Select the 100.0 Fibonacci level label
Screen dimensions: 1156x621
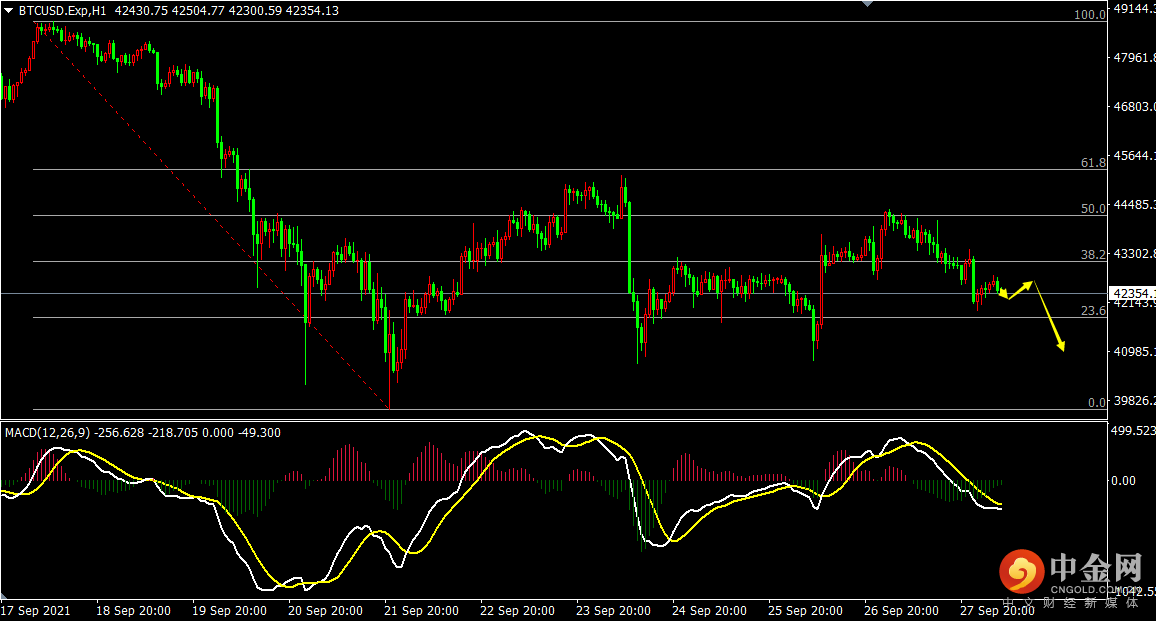pos(1090,15)
